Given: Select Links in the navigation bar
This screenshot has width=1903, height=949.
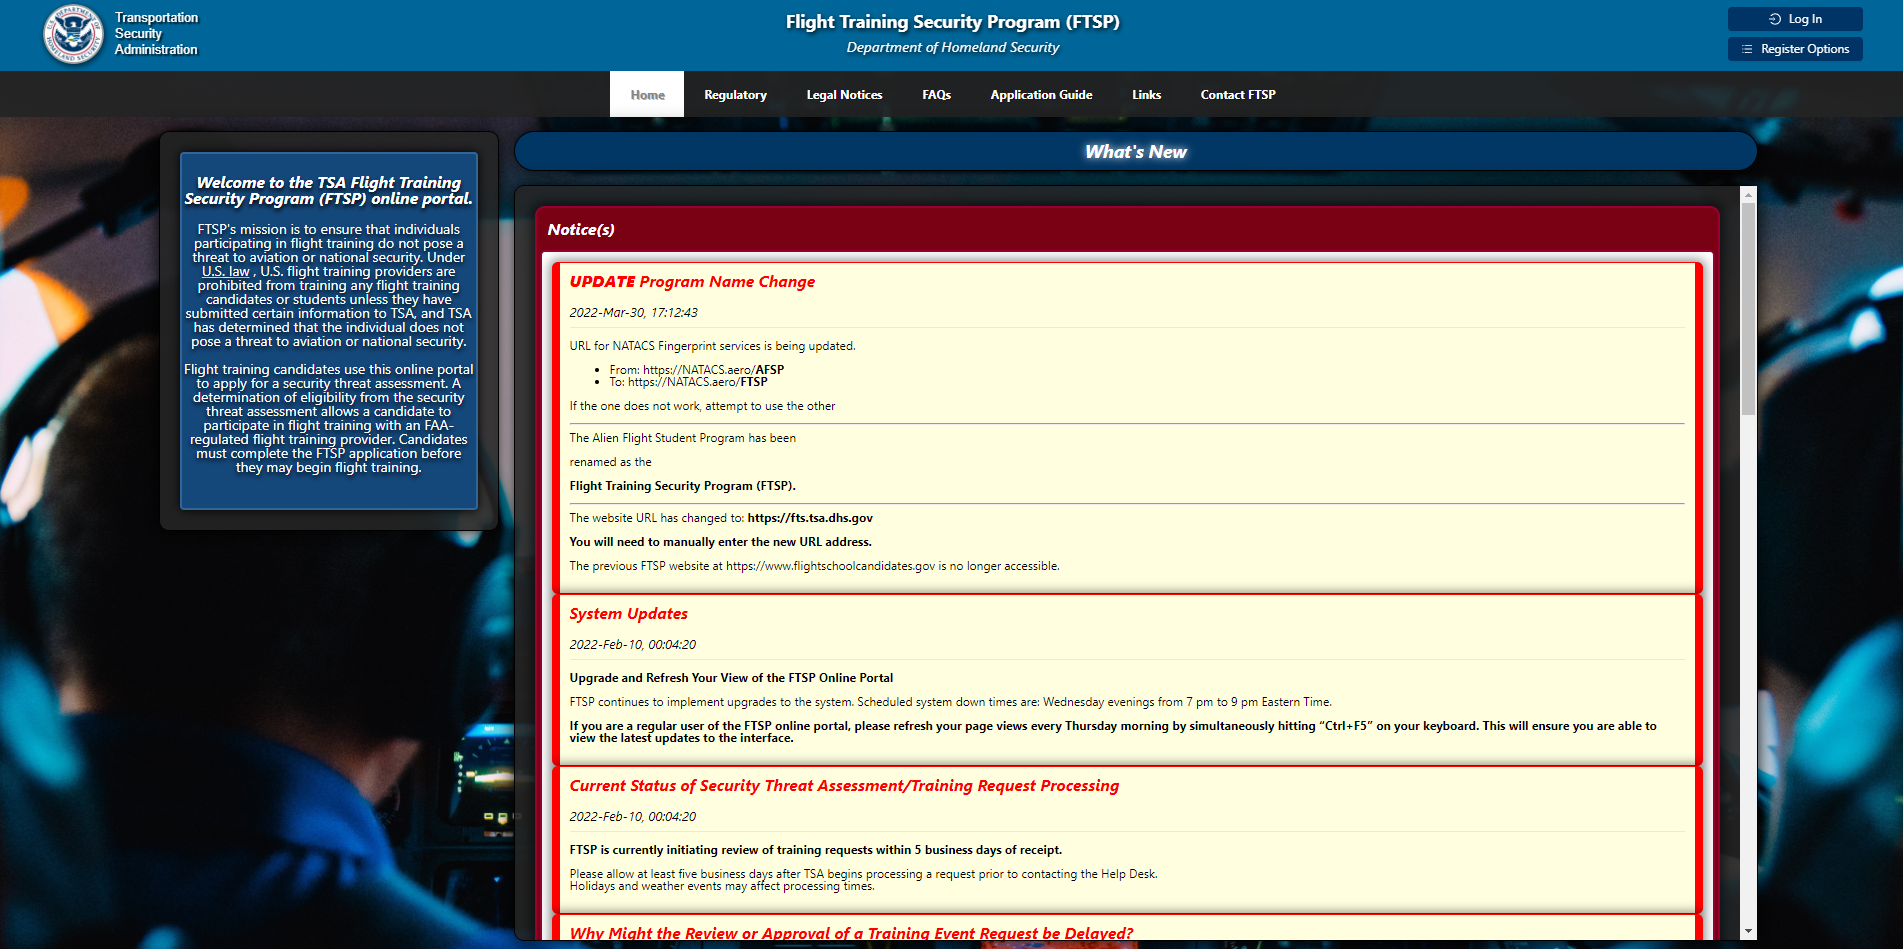Looking at the screenshot, I should click(x=1146, y=95).
